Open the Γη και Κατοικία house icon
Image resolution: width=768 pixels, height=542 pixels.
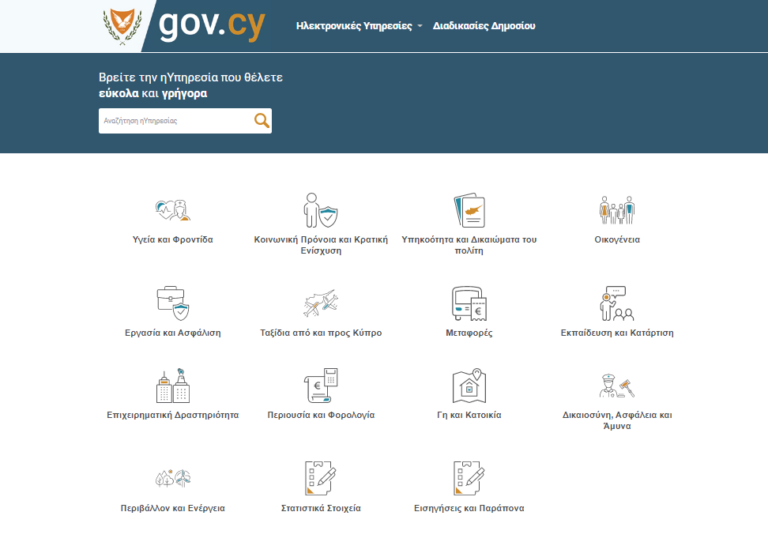click(469, 385)
